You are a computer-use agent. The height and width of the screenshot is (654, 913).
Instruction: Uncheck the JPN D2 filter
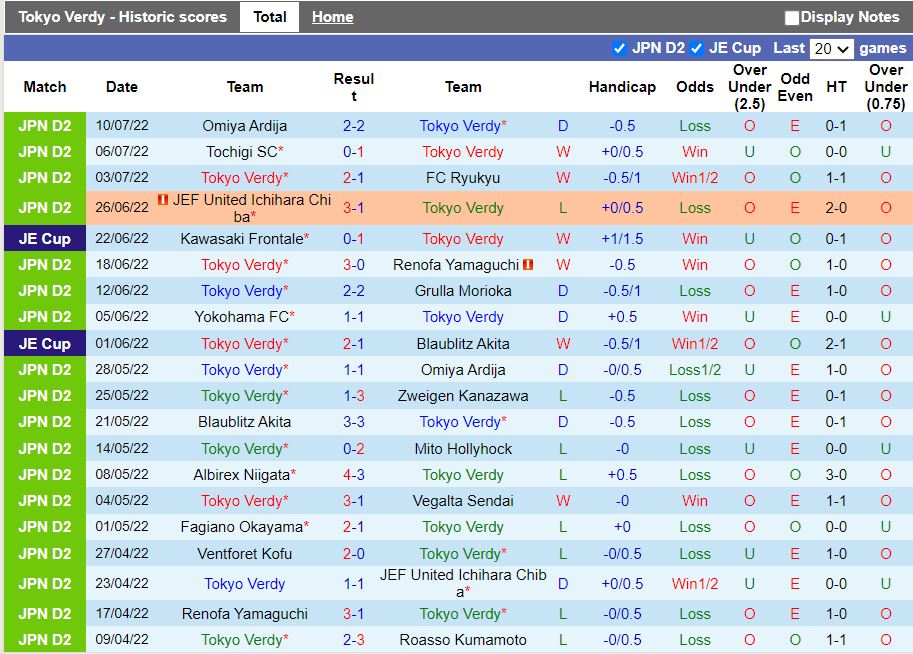click(621, 48)
